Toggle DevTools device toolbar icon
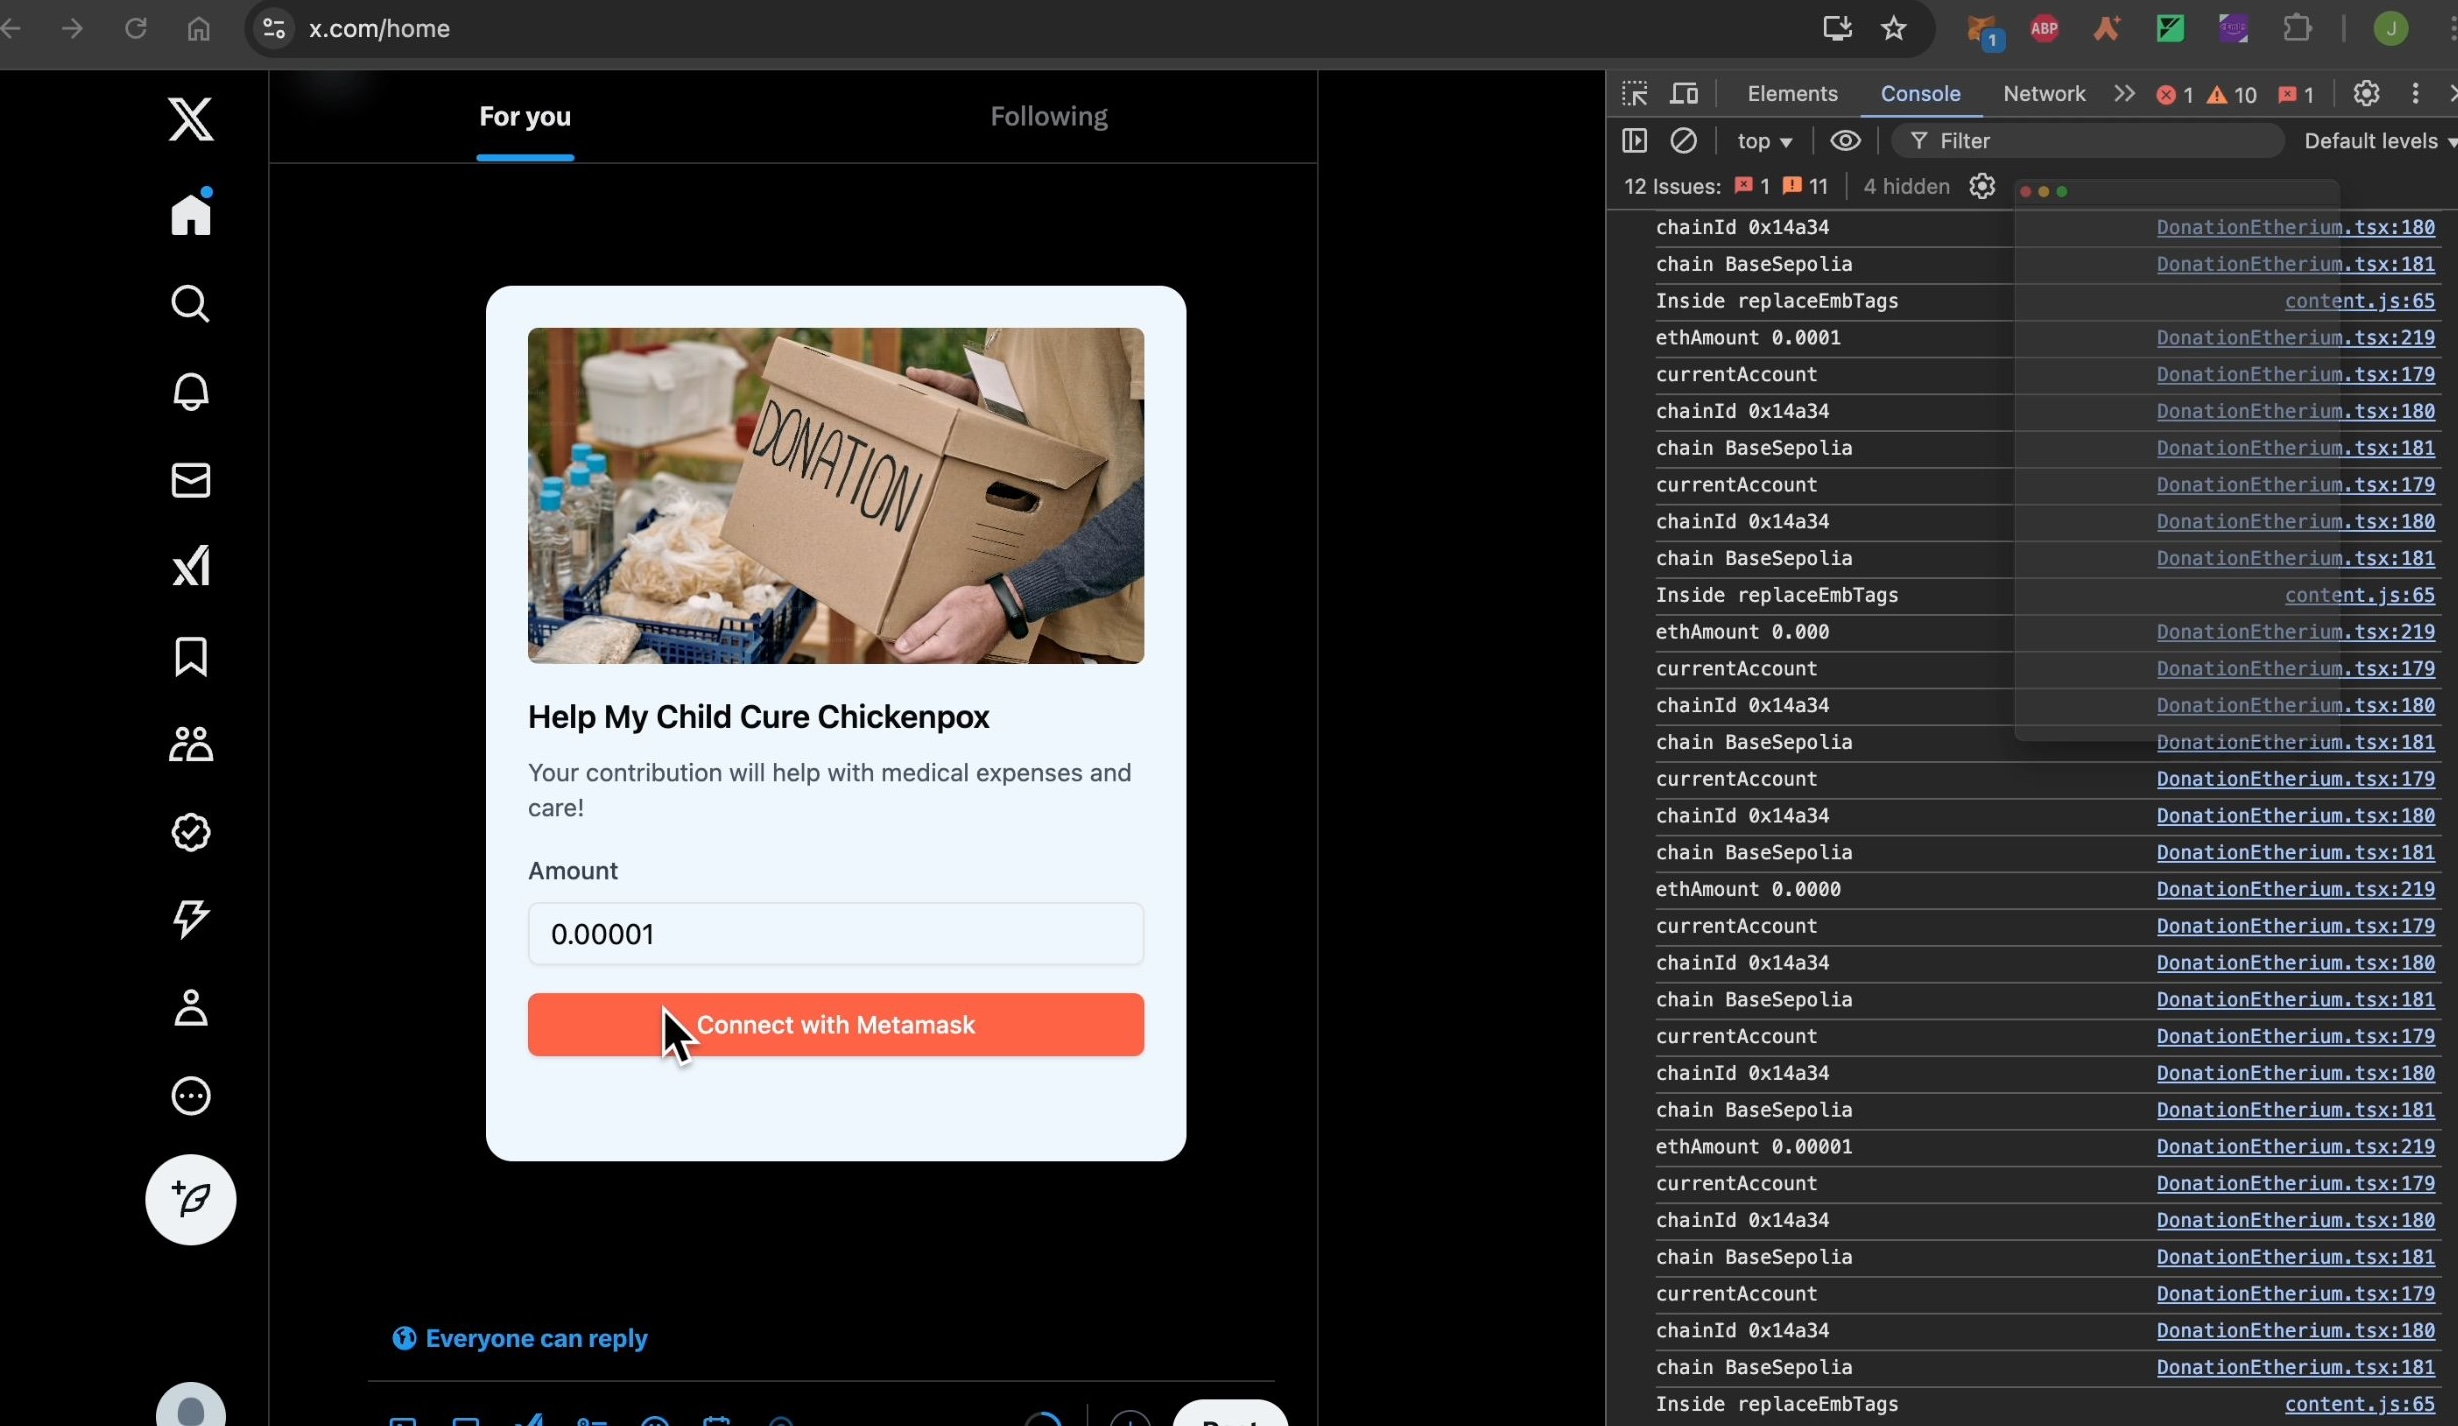This screenshot has height=1426, width=2458. point(1684,93)
